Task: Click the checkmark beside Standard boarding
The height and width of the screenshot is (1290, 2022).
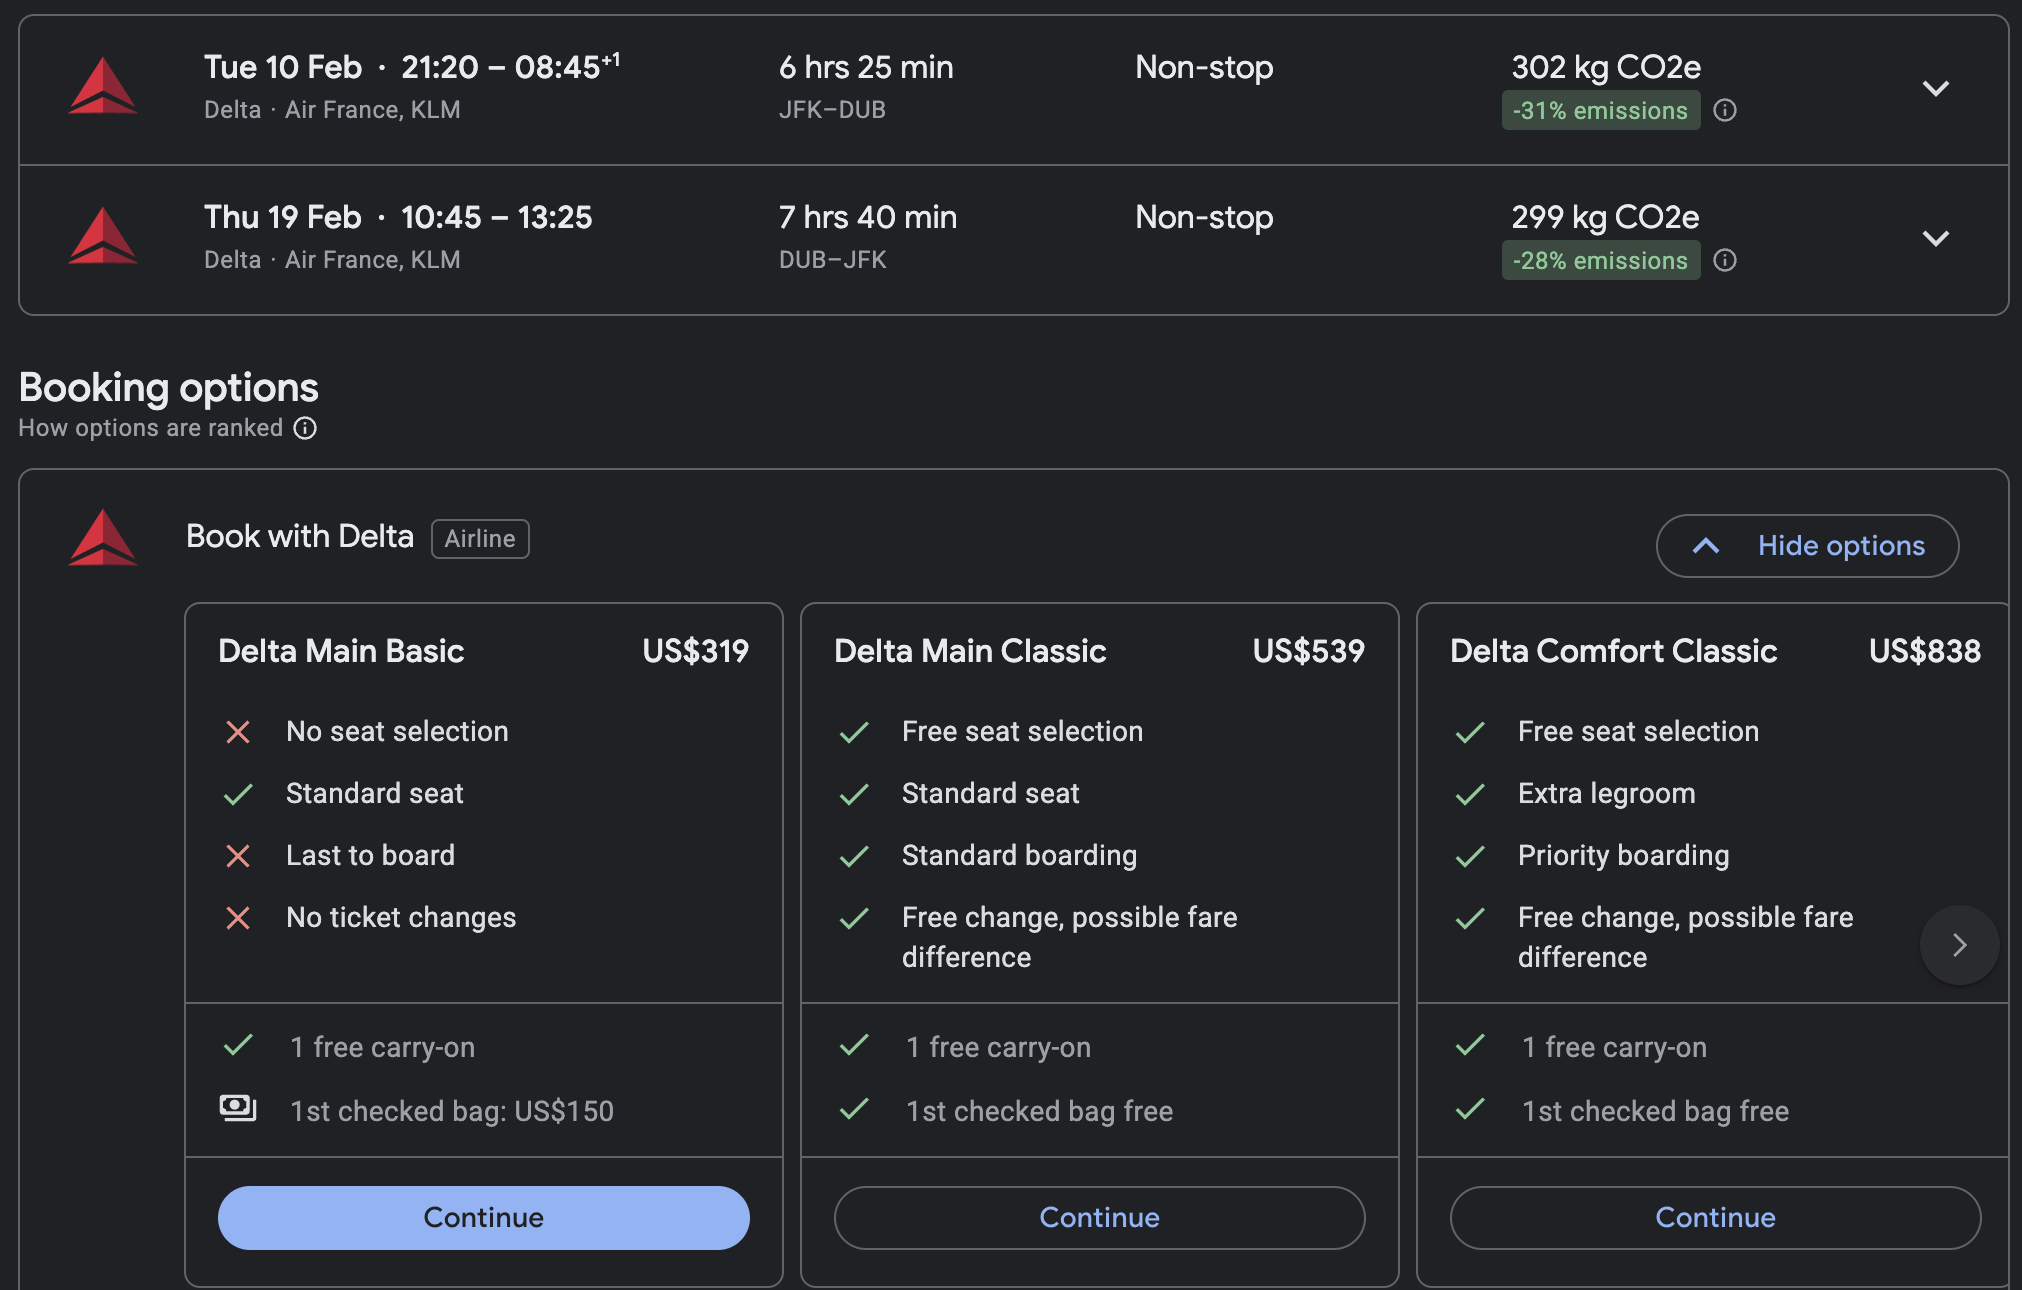Action: [854, 857]
